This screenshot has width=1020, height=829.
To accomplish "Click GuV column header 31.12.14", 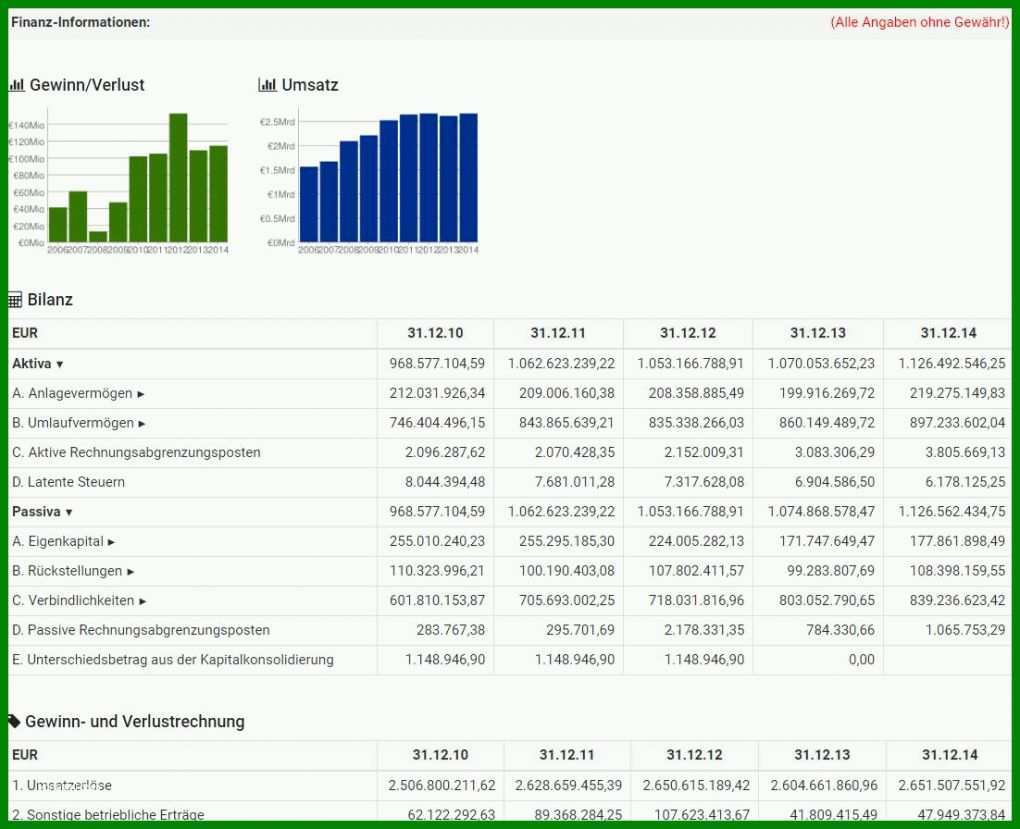I will tap(950, 755).
